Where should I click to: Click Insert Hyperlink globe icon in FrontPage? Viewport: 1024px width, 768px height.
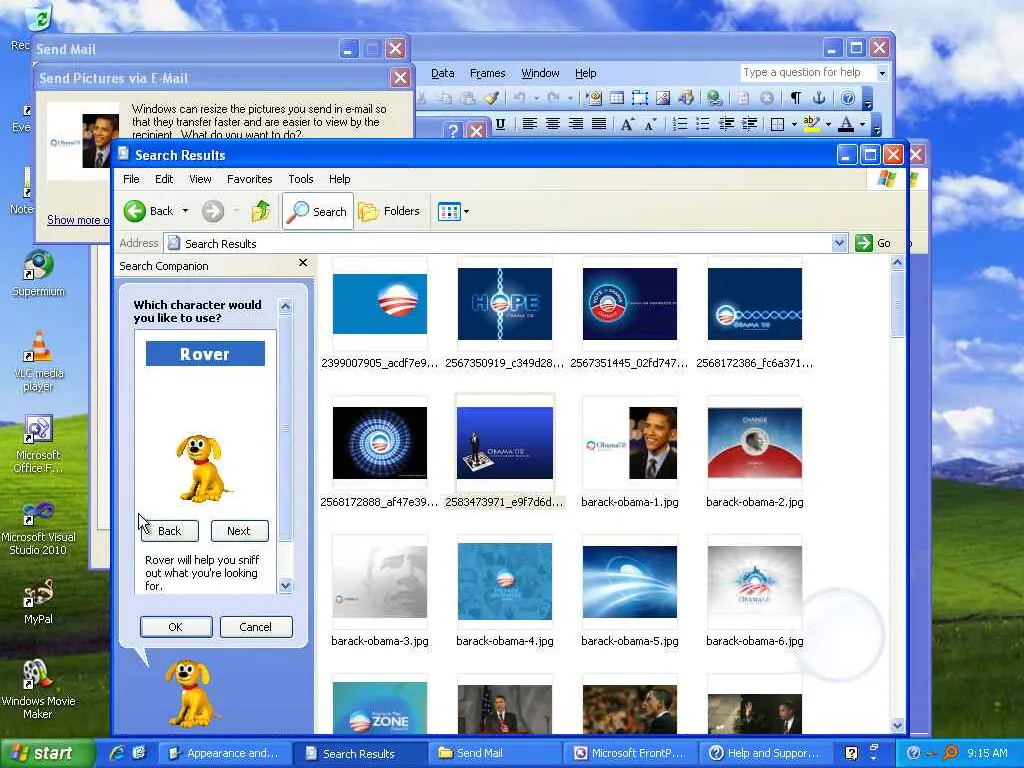coord(714,98)
